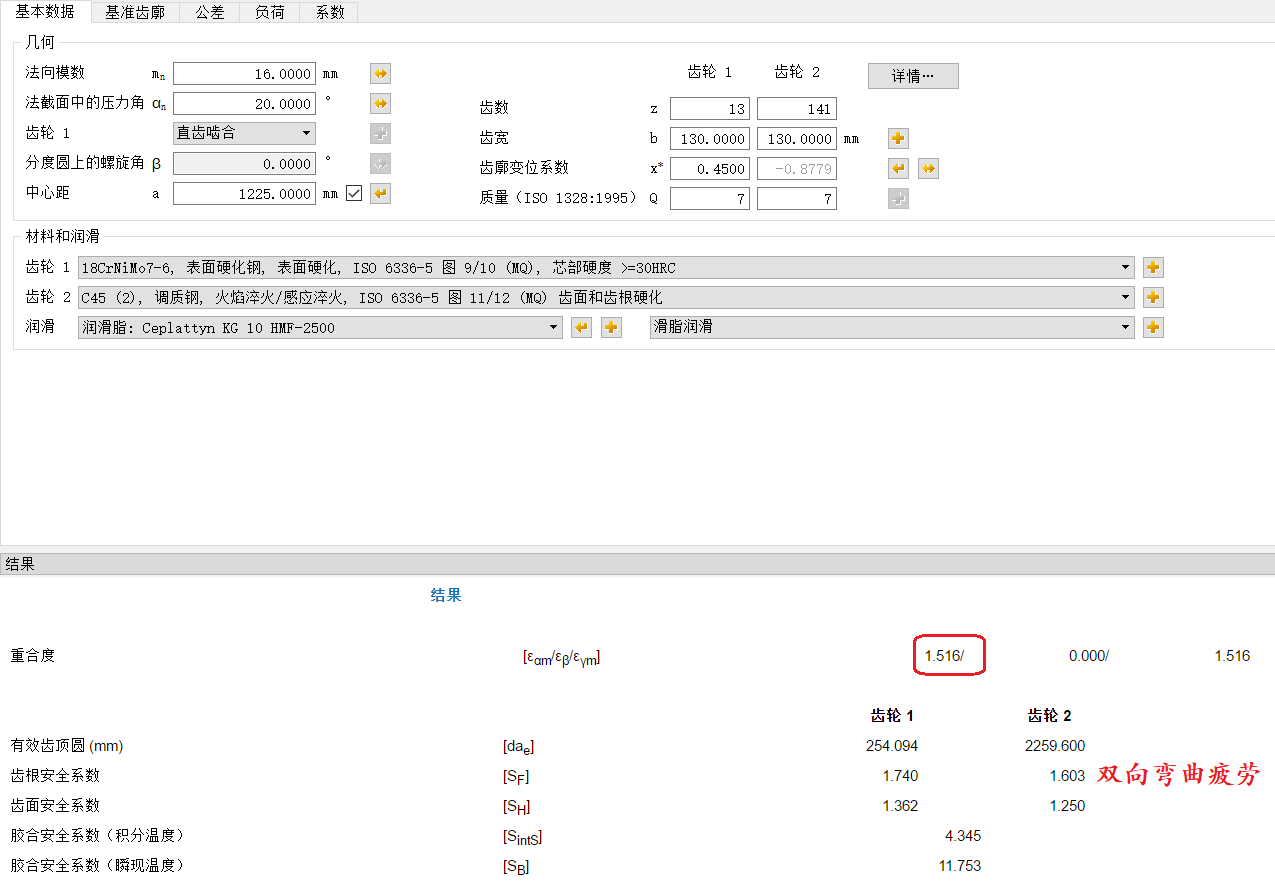Open the 润滑脂 Ceplattyn KG 10 dropdown
The height and width of the screenshot is (891, 1275).
320,327
